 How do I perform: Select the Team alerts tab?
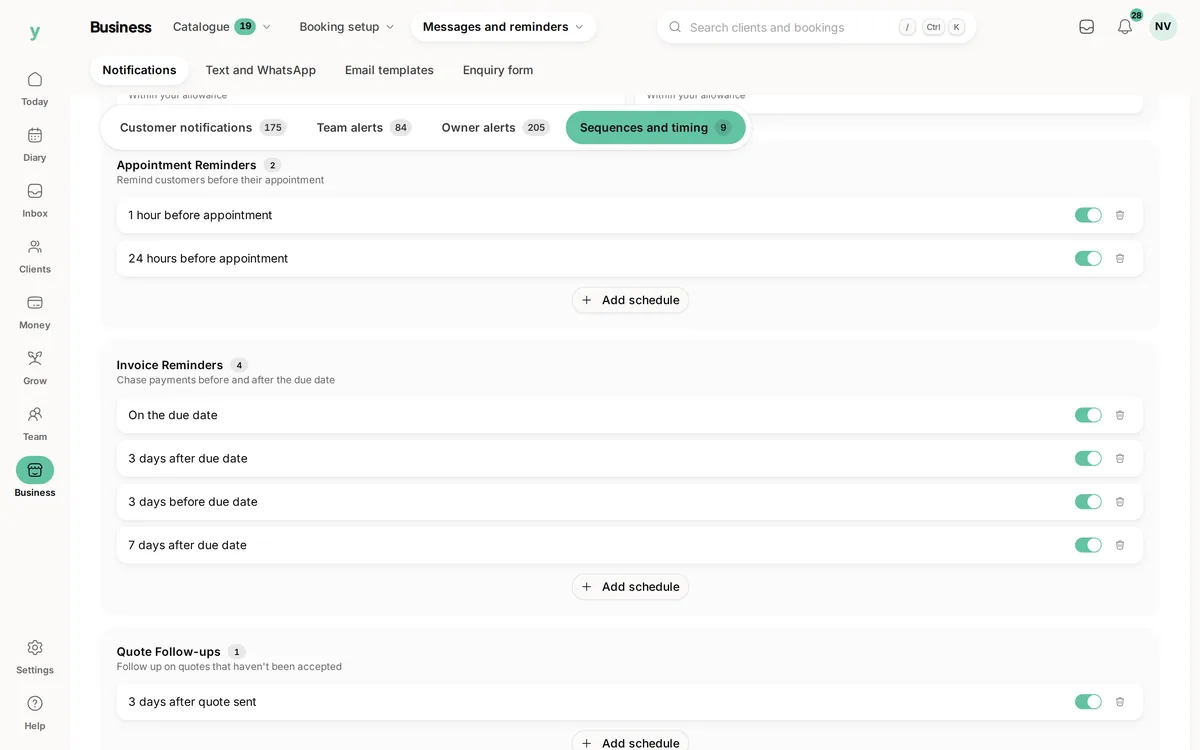coord(364,127)
